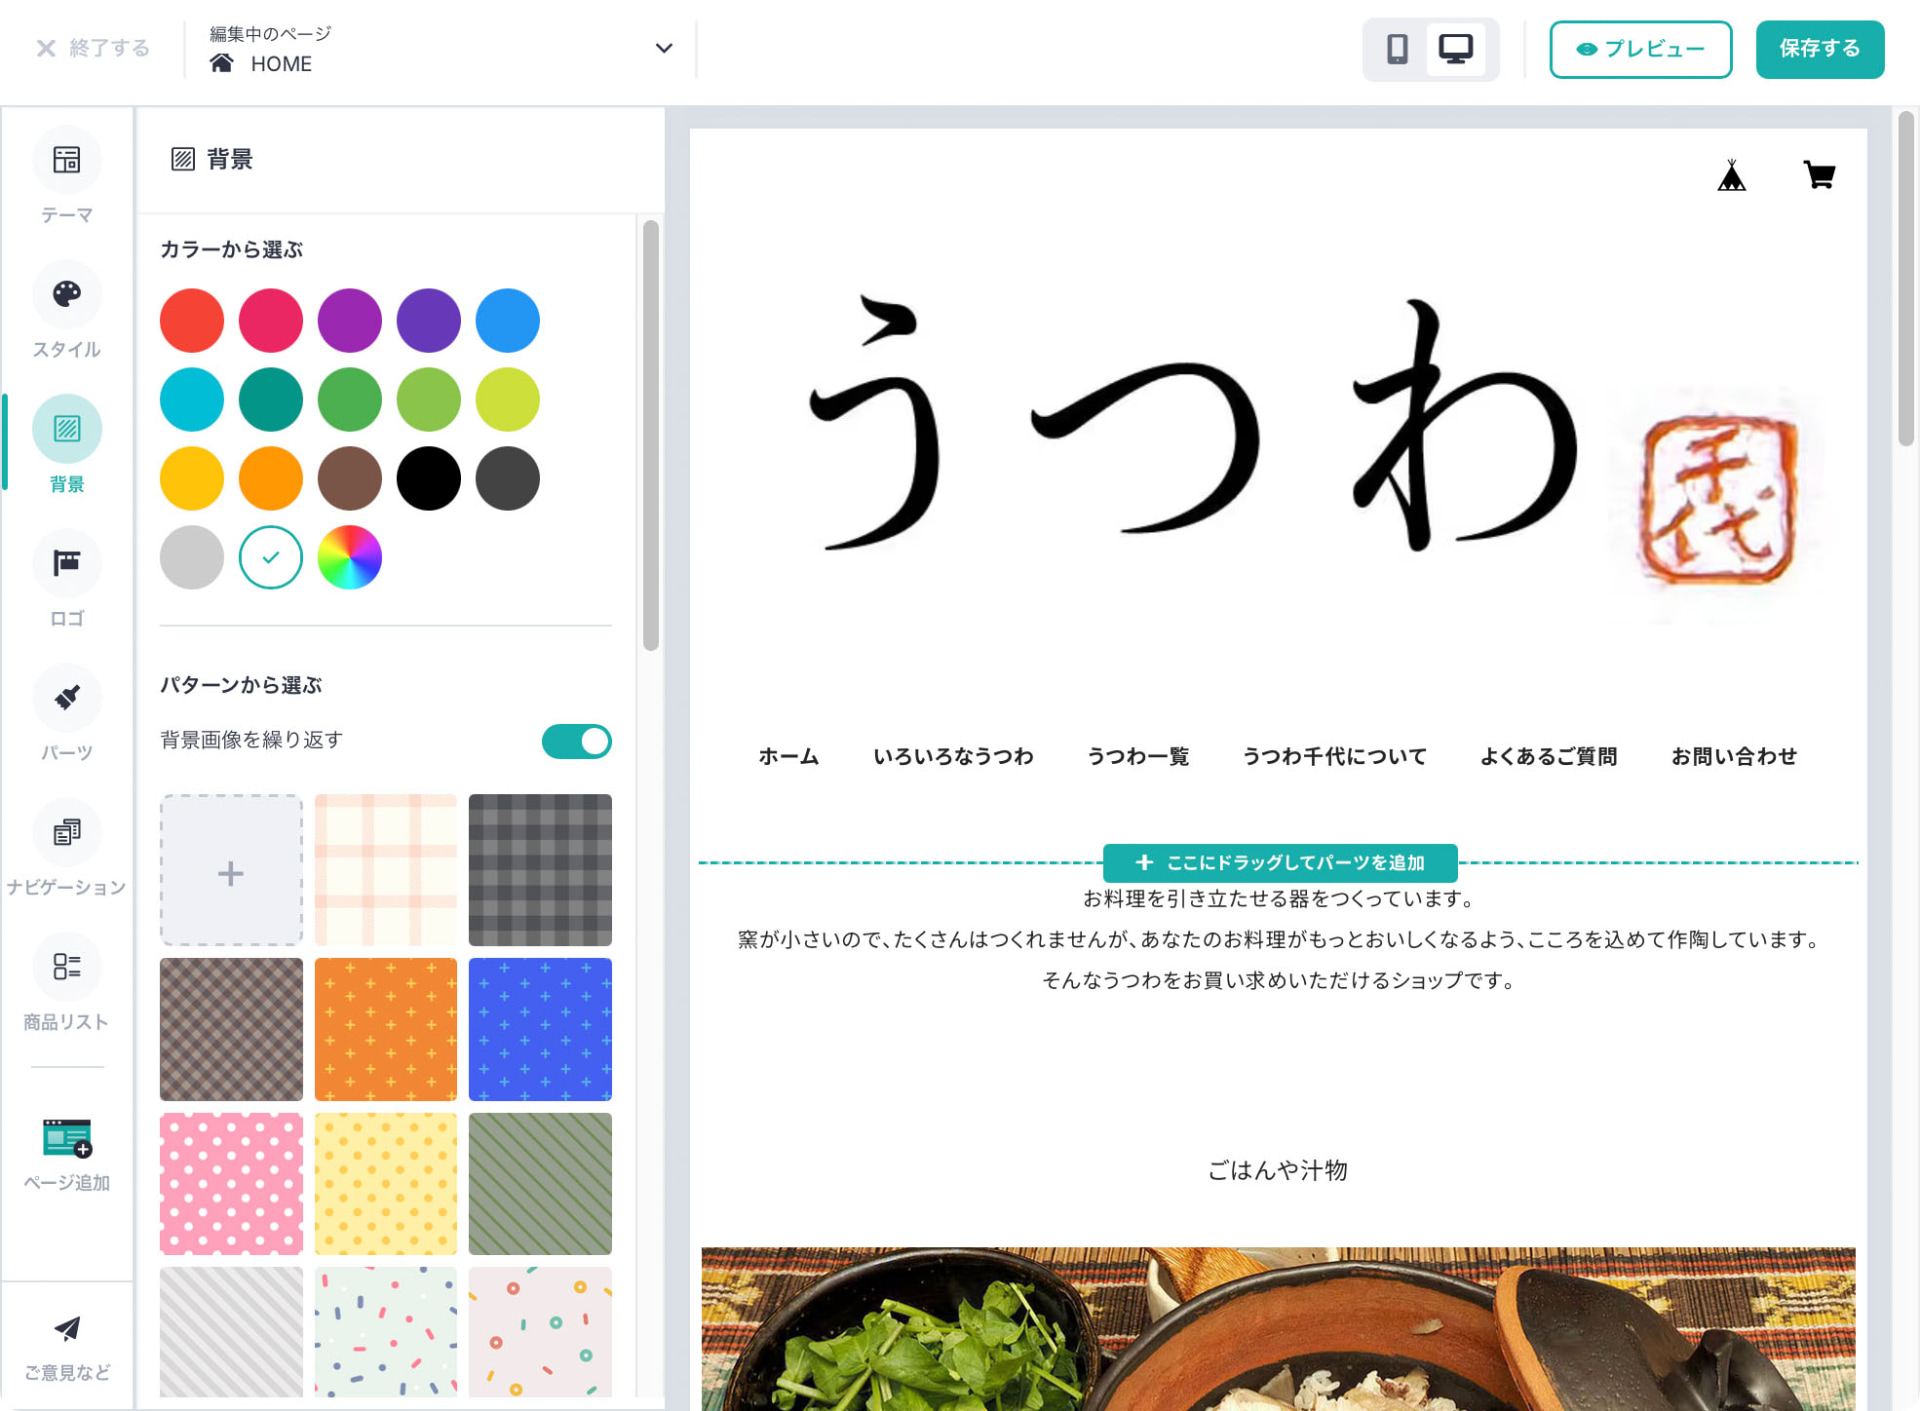Choose the blue plus-sign pattern

click(540, 1029)
